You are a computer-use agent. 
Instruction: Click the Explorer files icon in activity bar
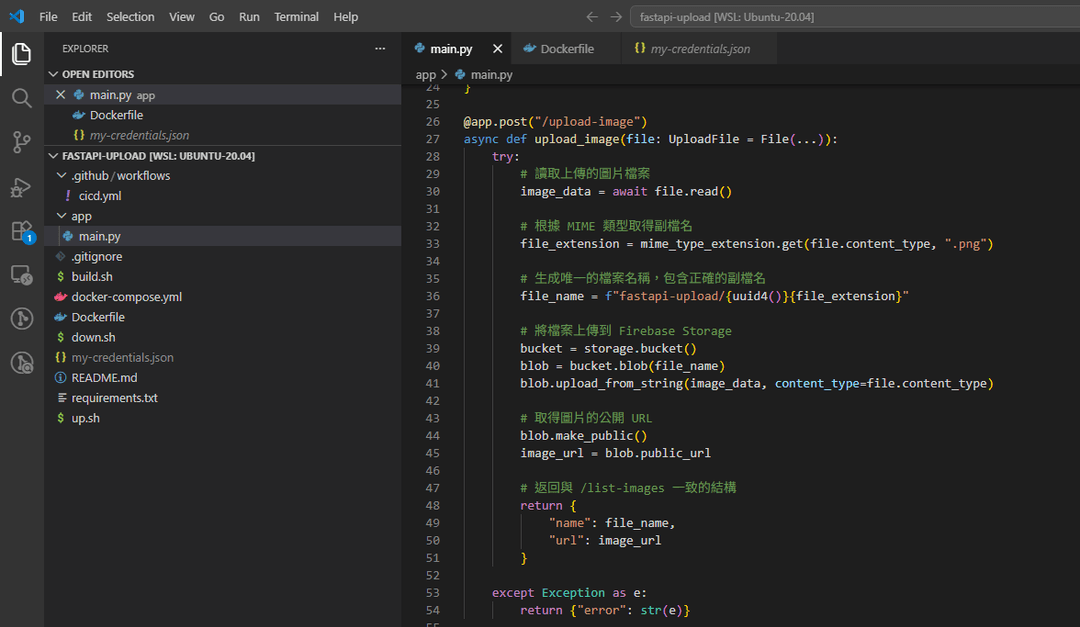[x=21, y=54]
